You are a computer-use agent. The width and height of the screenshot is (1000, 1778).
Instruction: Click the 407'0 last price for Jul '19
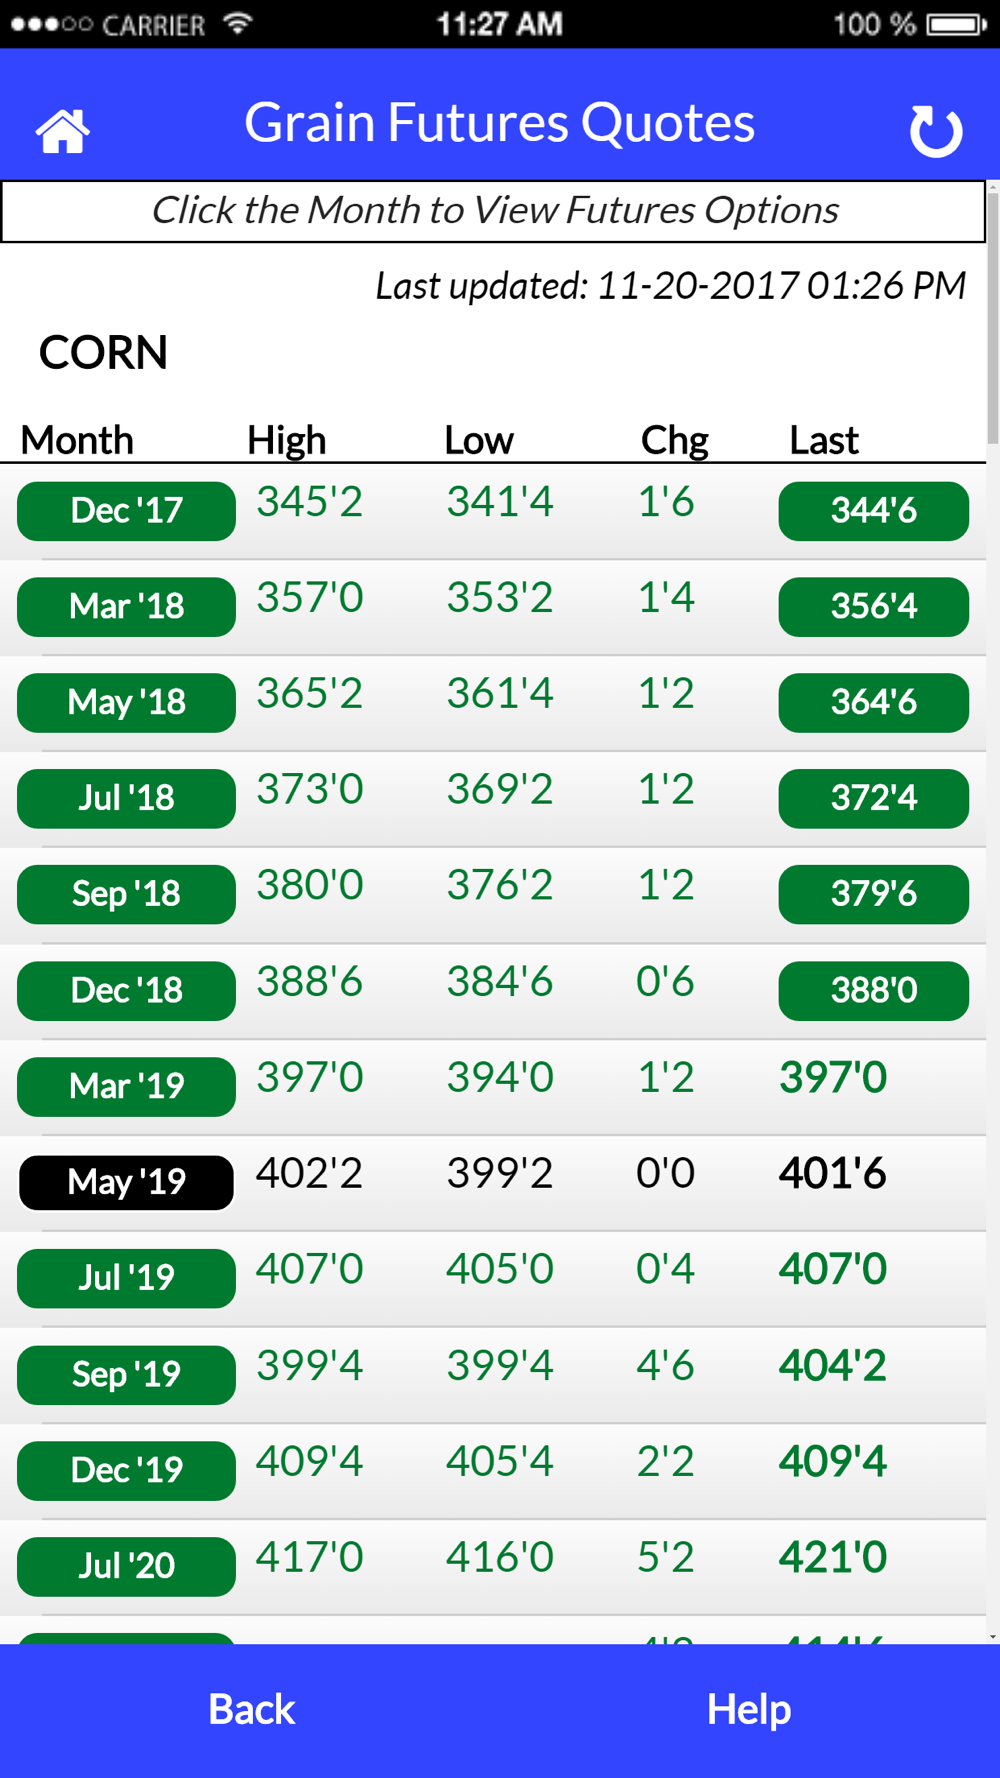click(x=833, y=1270)
